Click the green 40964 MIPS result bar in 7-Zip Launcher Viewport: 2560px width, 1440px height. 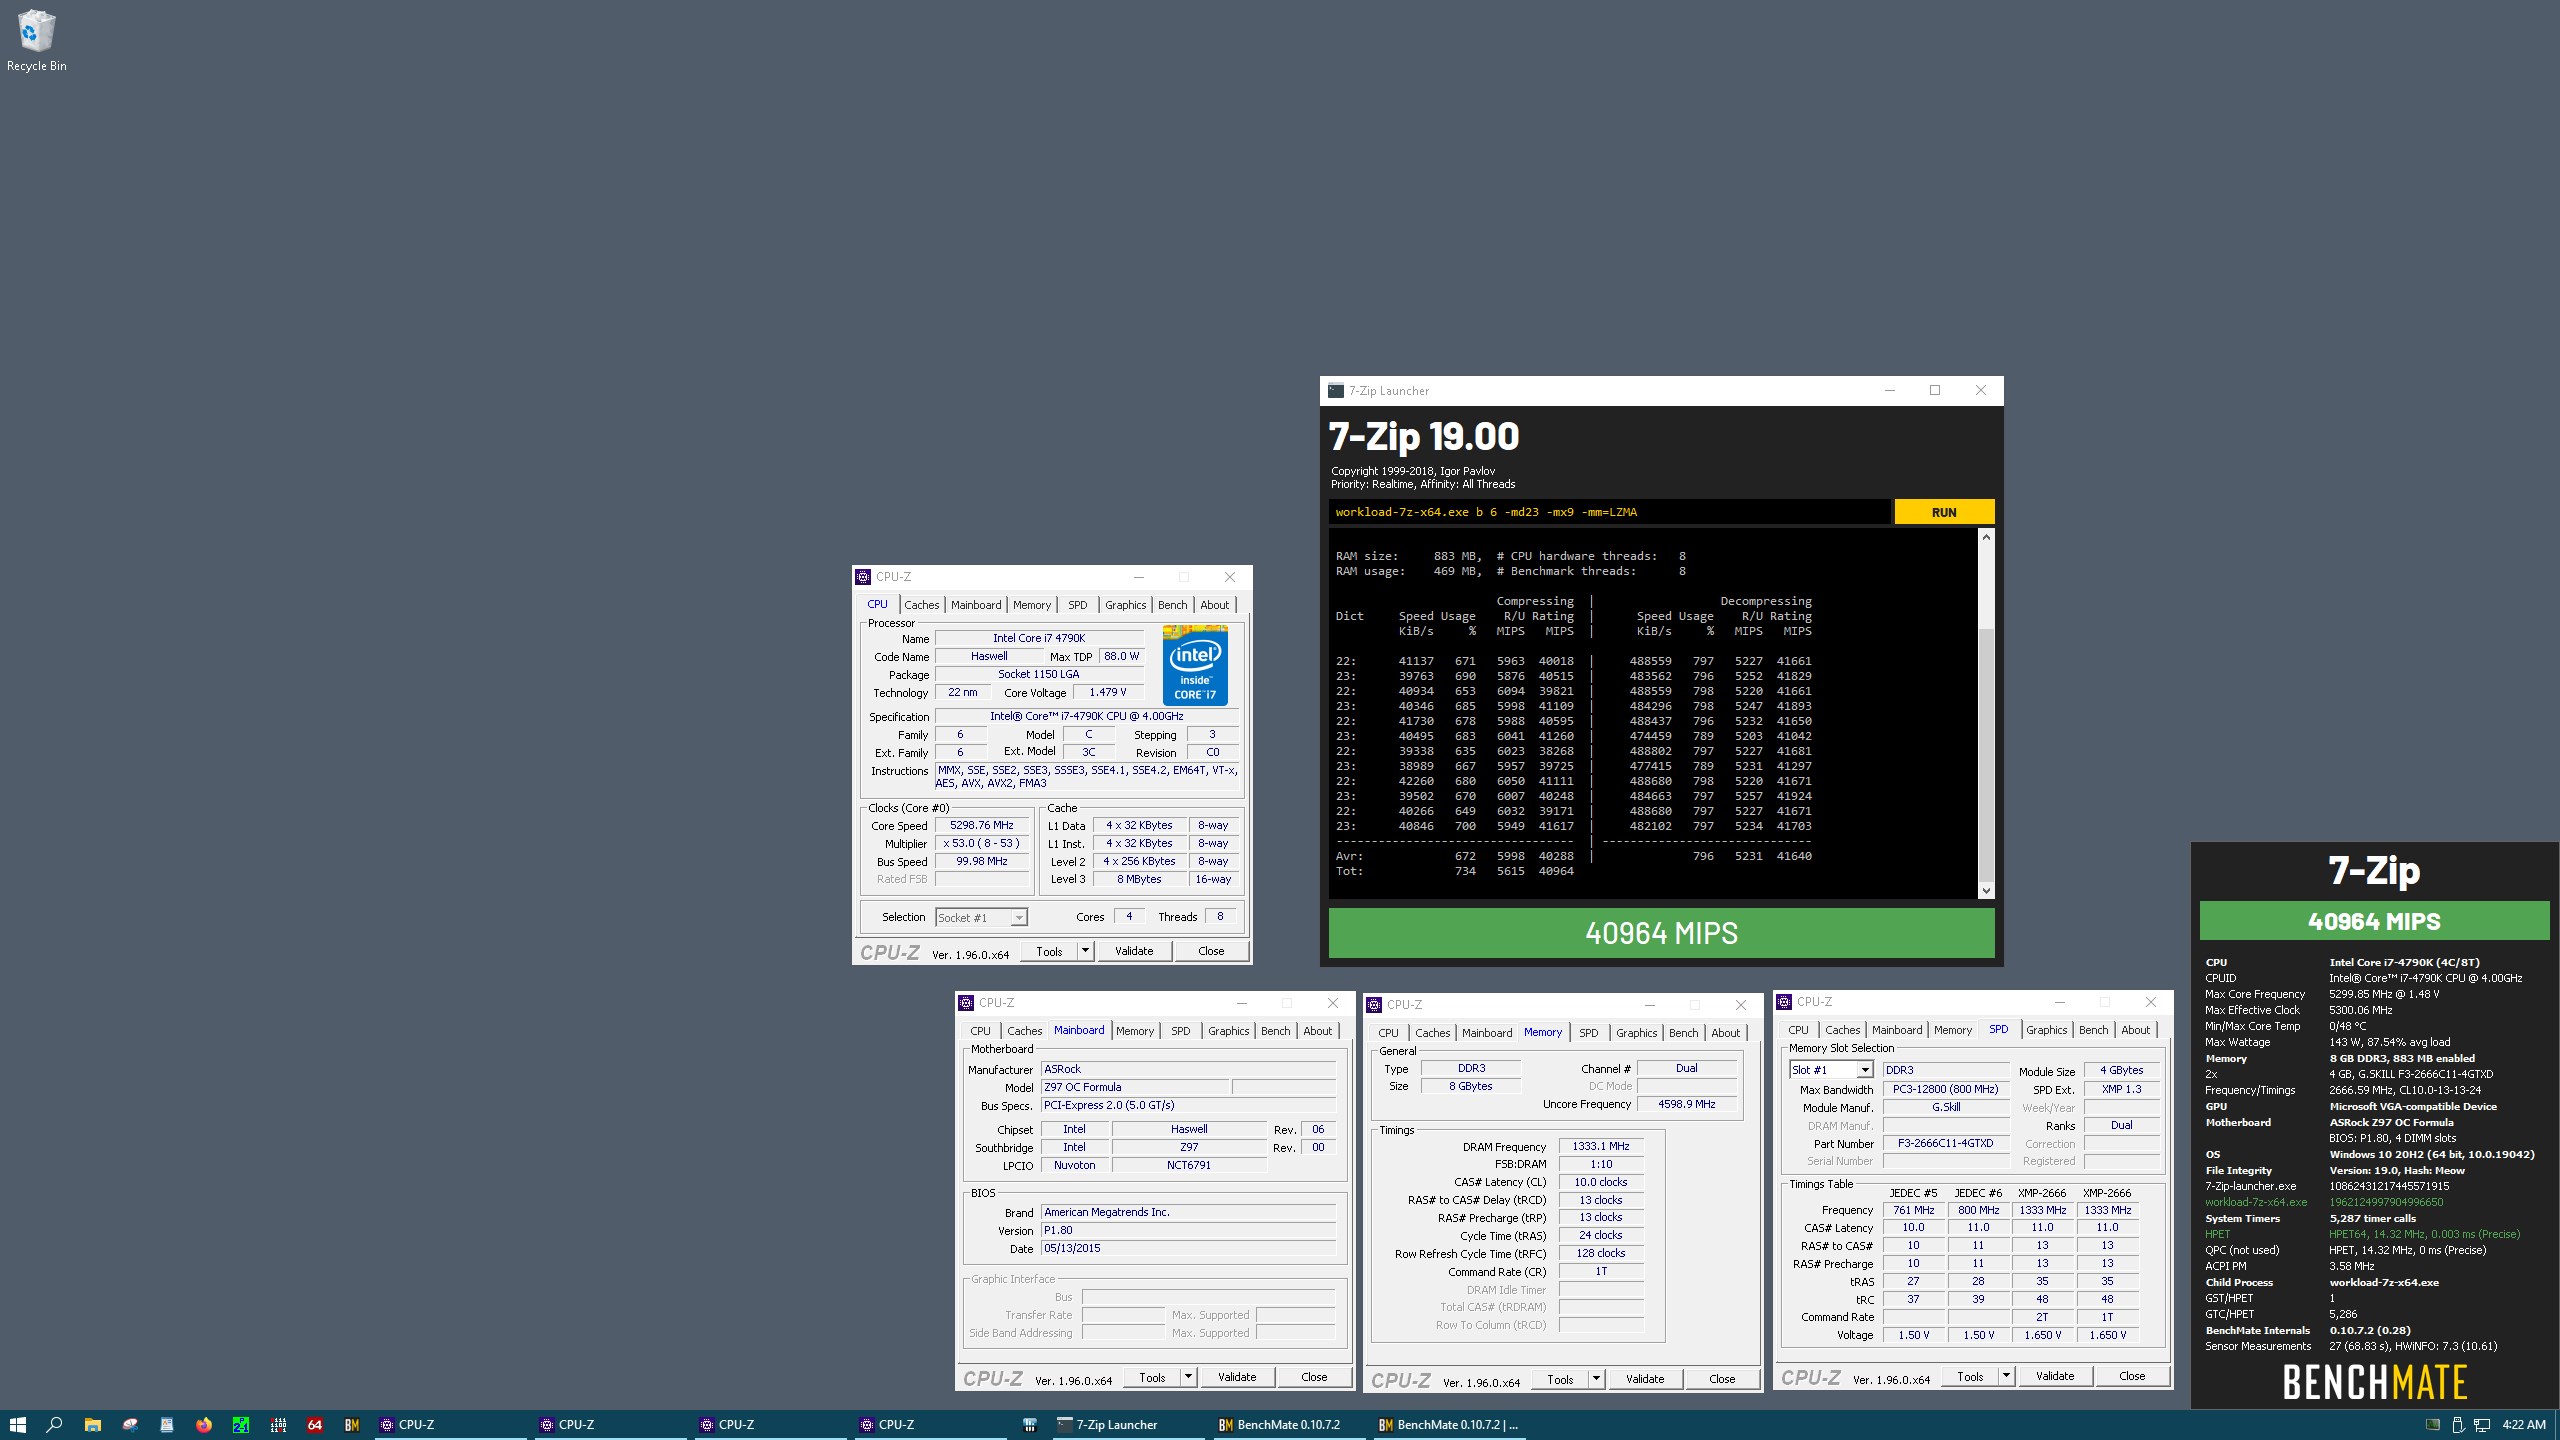tap(1661, 933)
